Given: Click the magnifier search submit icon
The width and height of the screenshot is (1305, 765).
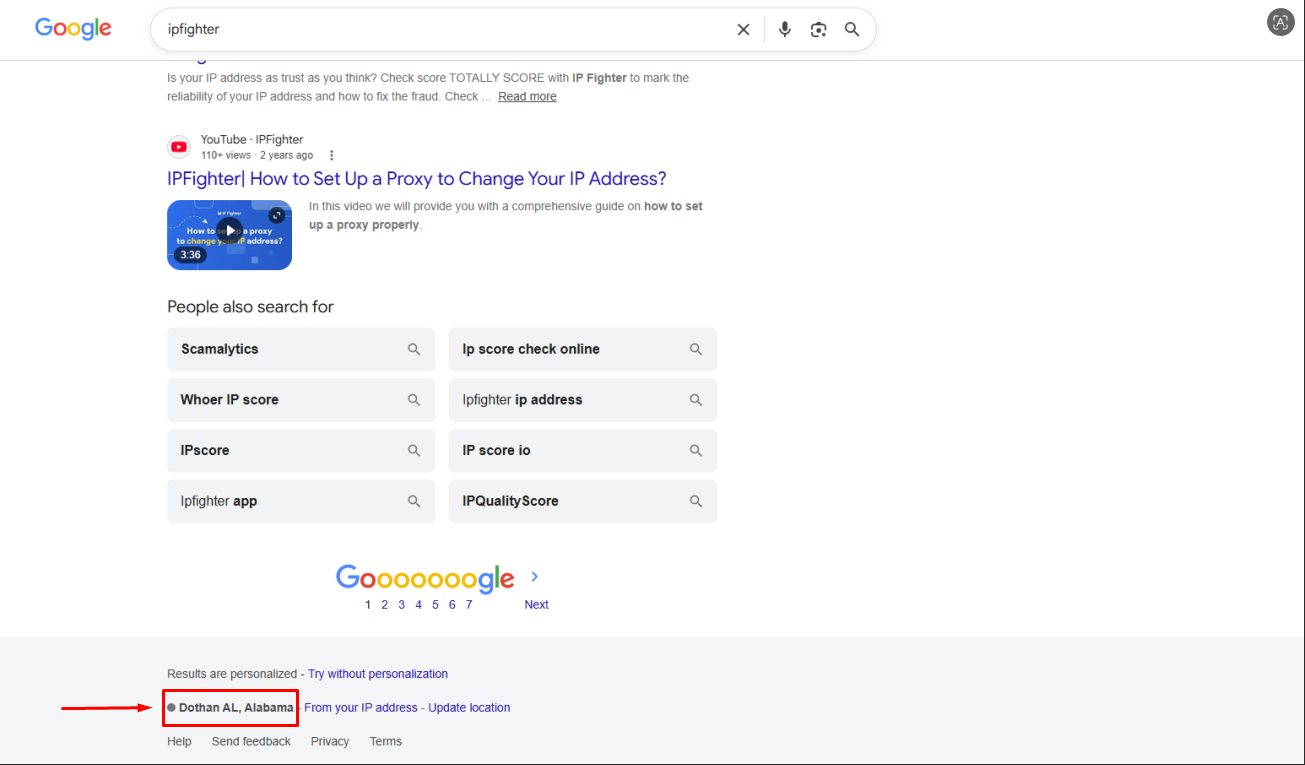Looking at the screenshot, I should [852, 30].
